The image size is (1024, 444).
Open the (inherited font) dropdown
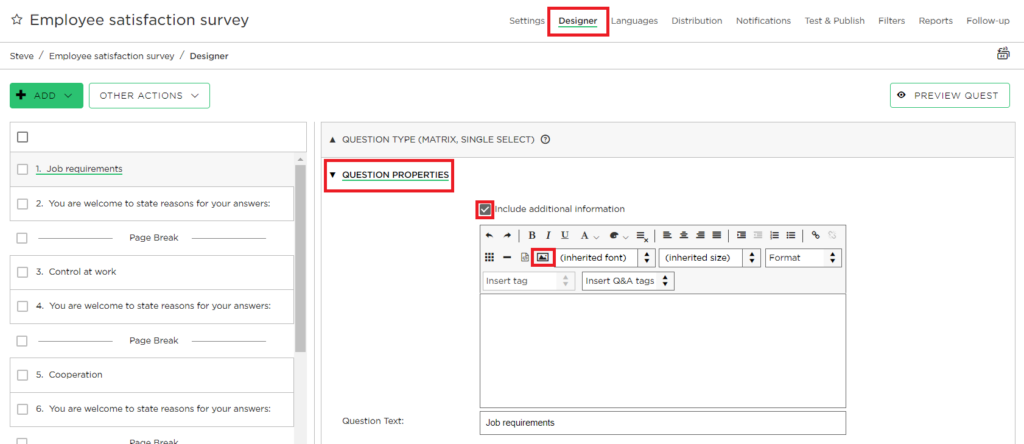(x=605, y=257)
